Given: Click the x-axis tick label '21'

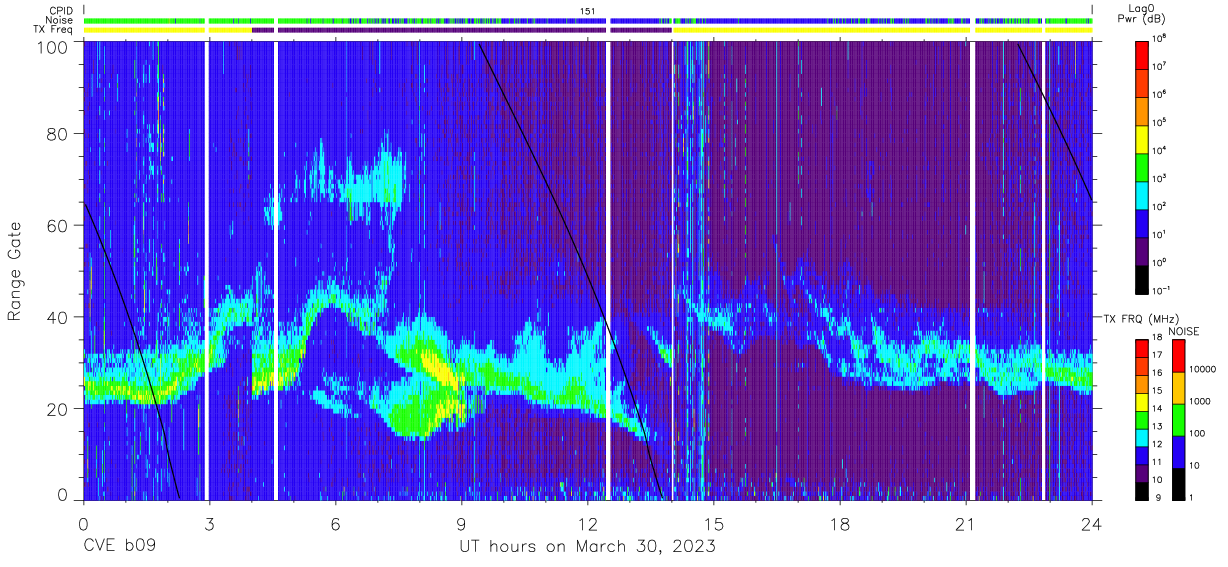Looking at the screenshot, I should tap(966, 522).
